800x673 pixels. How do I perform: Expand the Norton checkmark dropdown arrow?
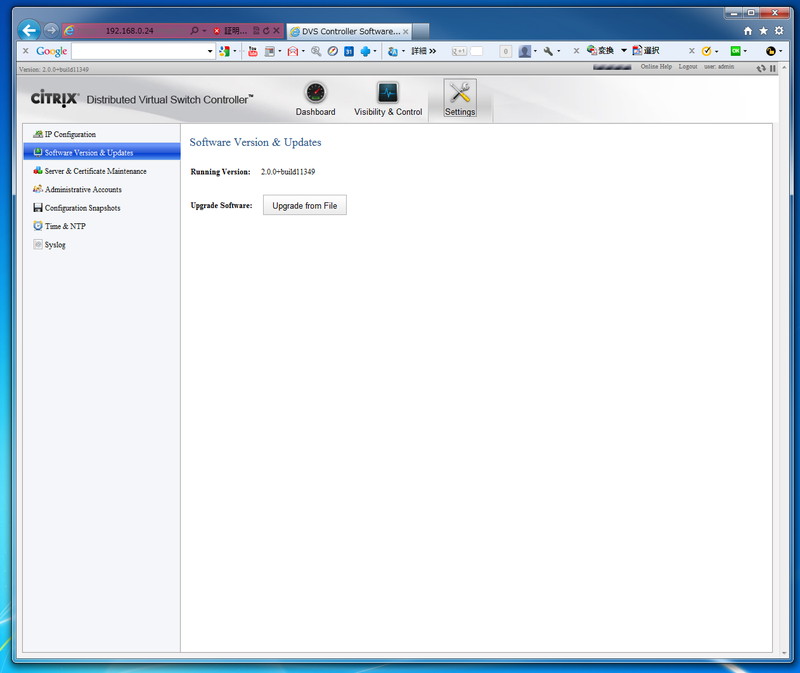pos(717,51)
